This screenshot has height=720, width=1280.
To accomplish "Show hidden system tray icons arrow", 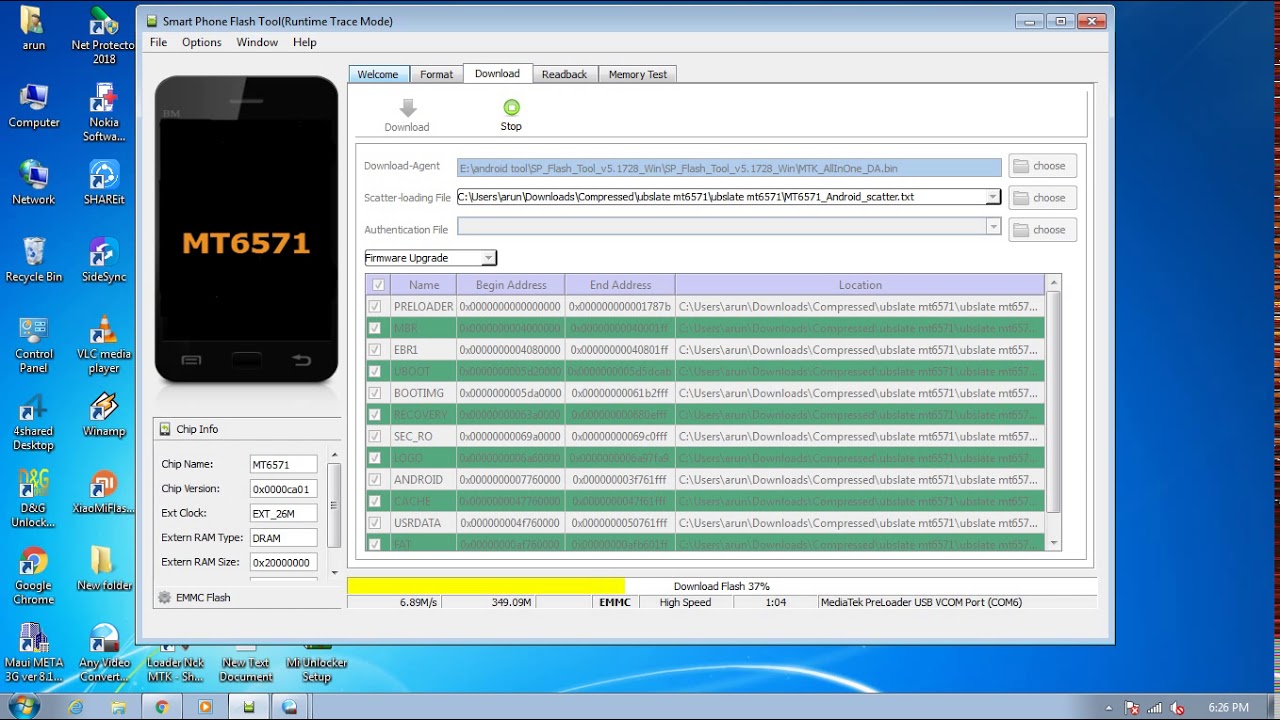I will click(x=1109, y=708).
